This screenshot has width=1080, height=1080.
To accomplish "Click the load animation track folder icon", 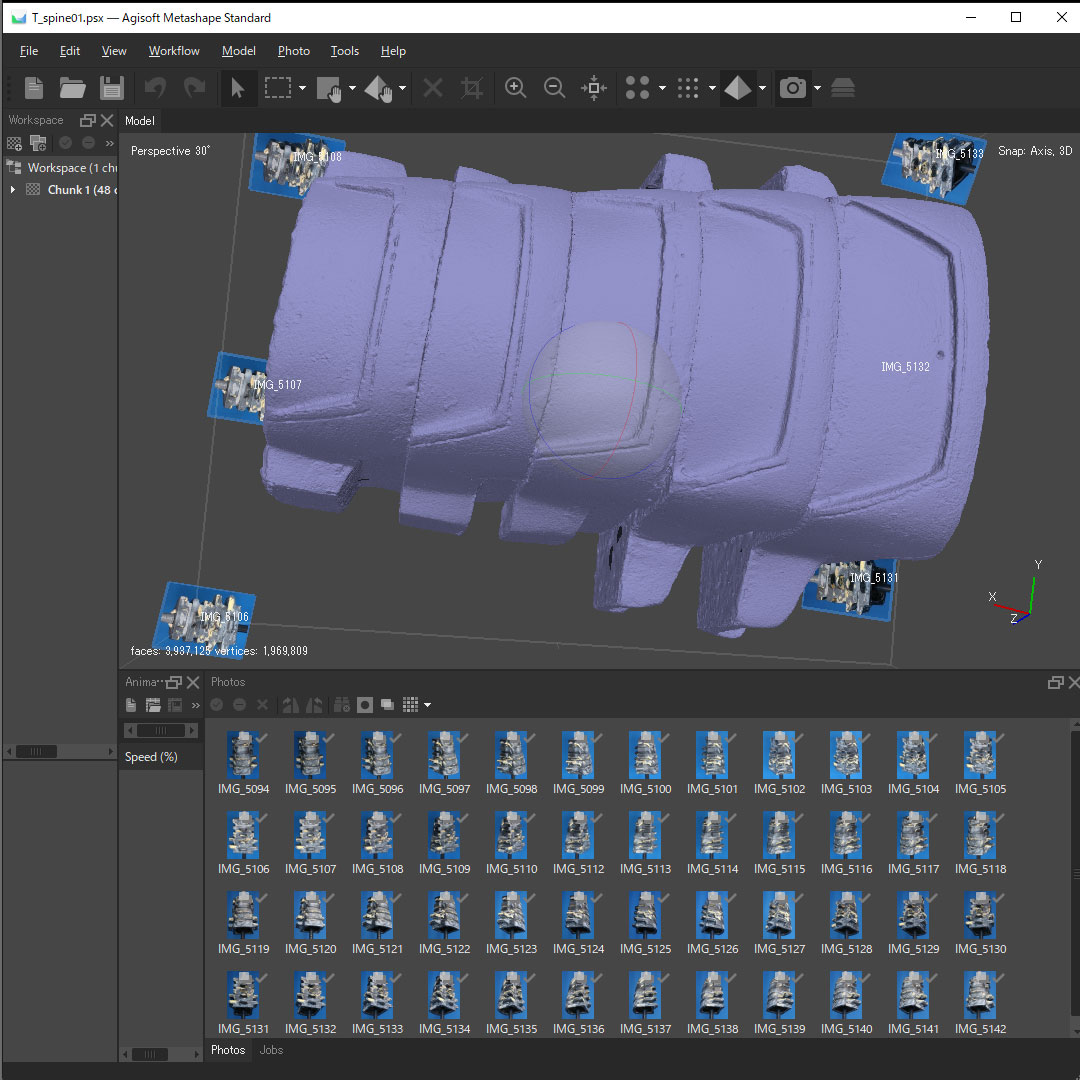I will pos(153,705).
